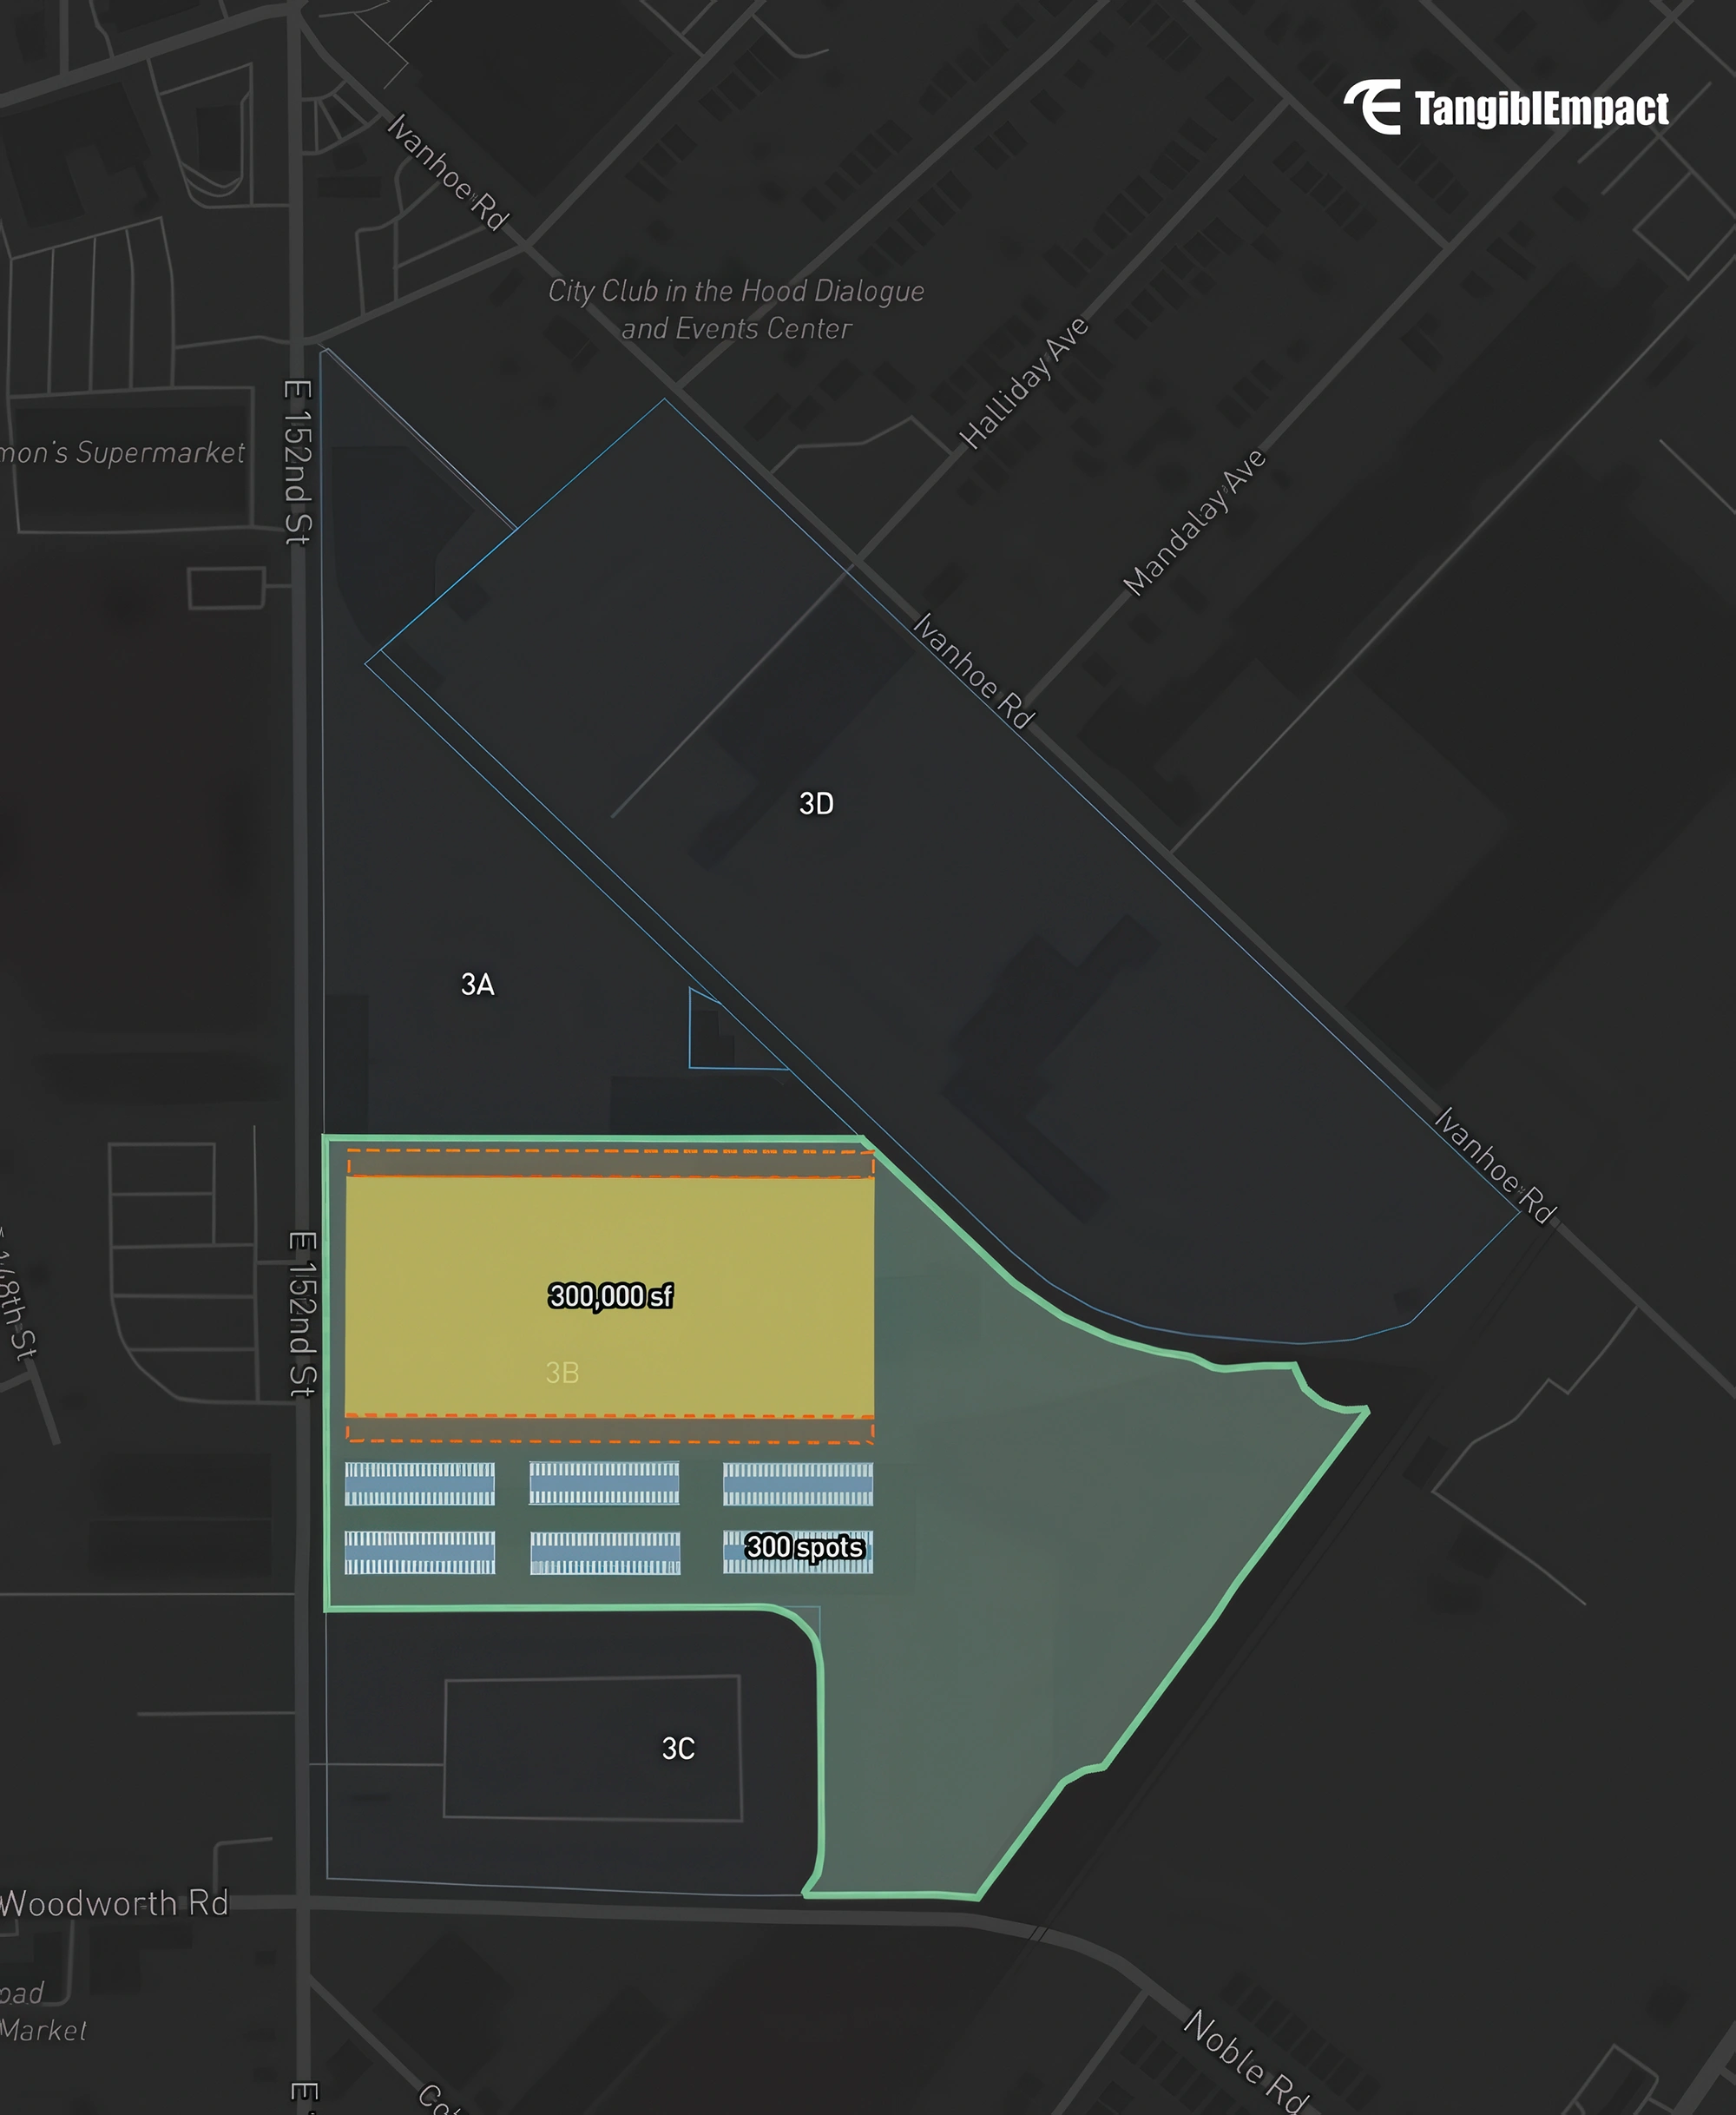The height and width of the screenshot is (2115, 1736).
Task: Click the TangiblEmpact logo
Action: coord(1505,107)
